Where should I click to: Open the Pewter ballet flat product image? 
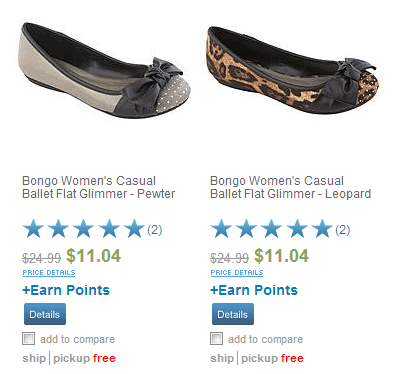coord(104,70)
